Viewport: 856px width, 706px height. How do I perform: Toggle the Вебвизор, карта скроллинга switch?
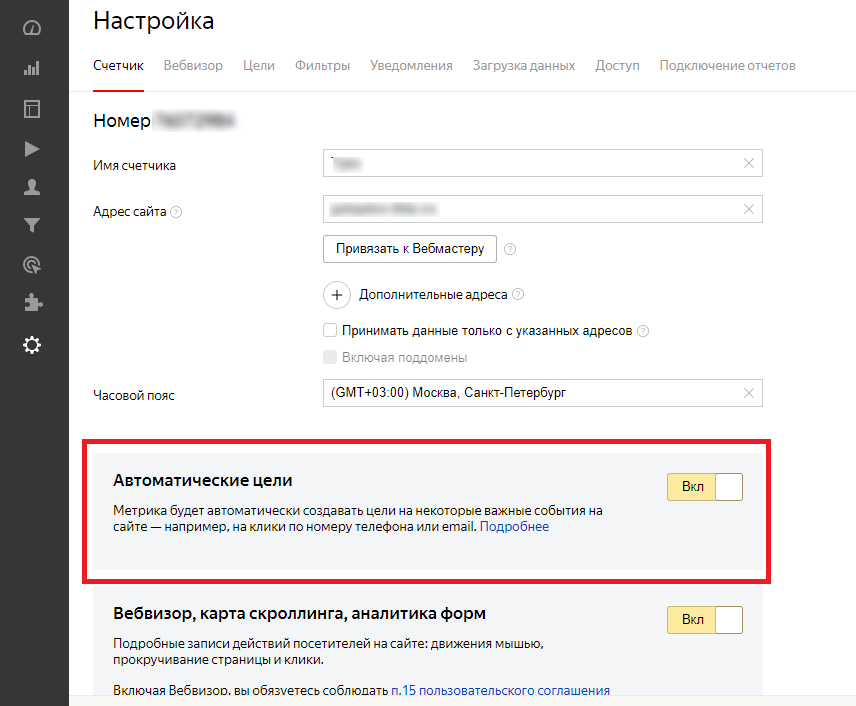click(705, 620)
